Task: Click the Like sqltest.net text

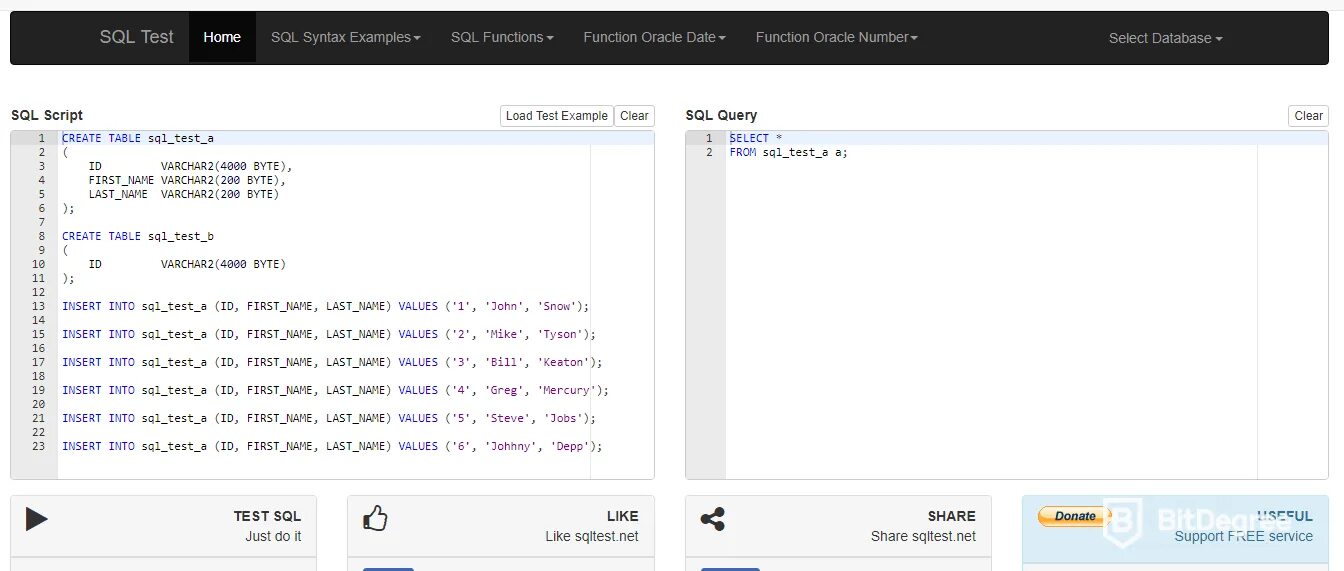Action: (592, 536)
